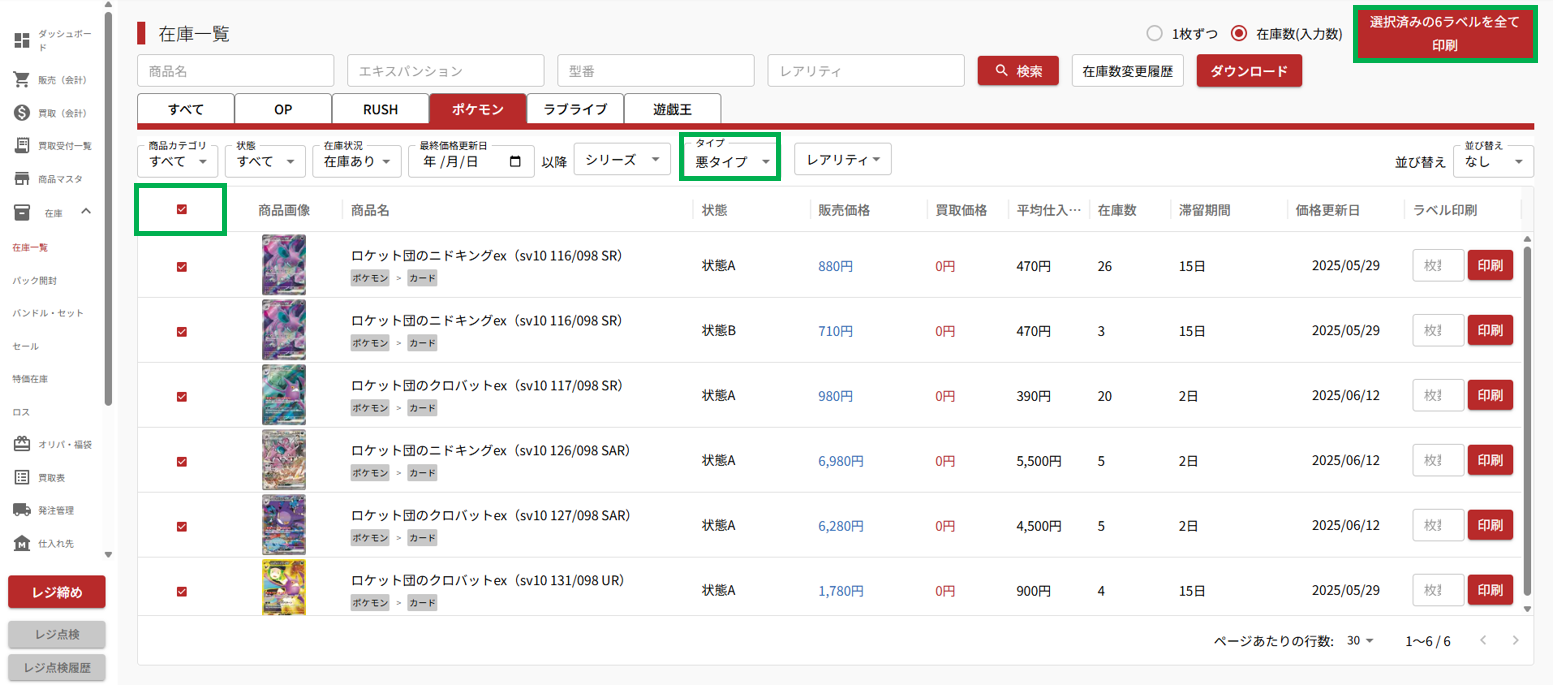Click the dollar purchase accounting icon
This screenshot has width=1559, height=686.
pos(21,112)
